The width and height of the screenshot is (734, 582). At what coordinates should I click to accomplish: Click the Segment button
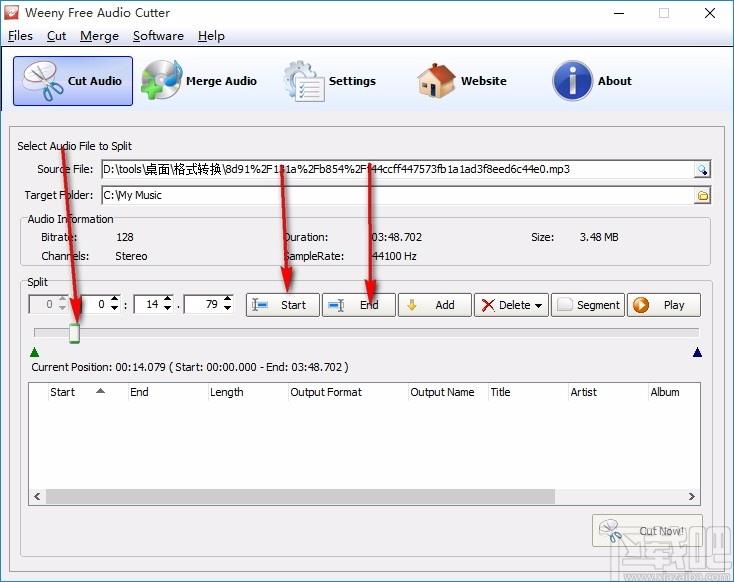[x=588, y=305]
